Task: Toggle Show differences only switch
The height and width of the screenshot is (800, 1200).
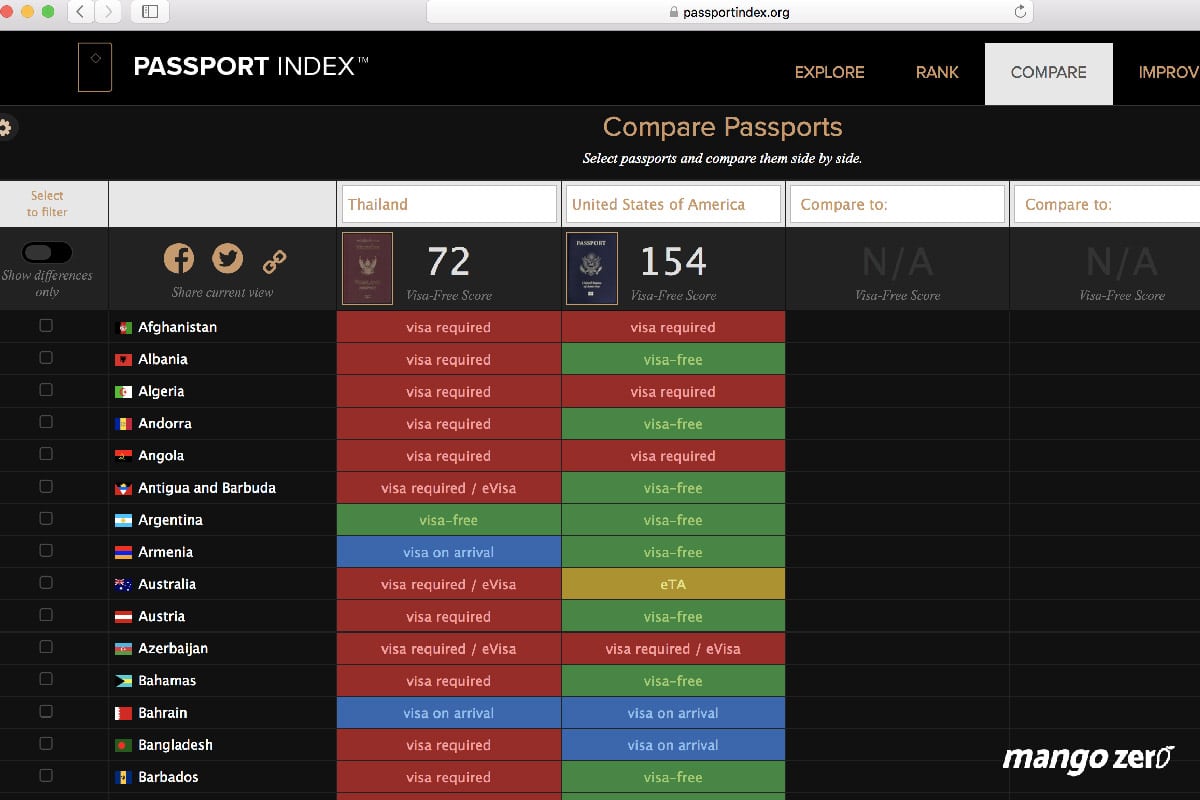Action: coord(47,252)
